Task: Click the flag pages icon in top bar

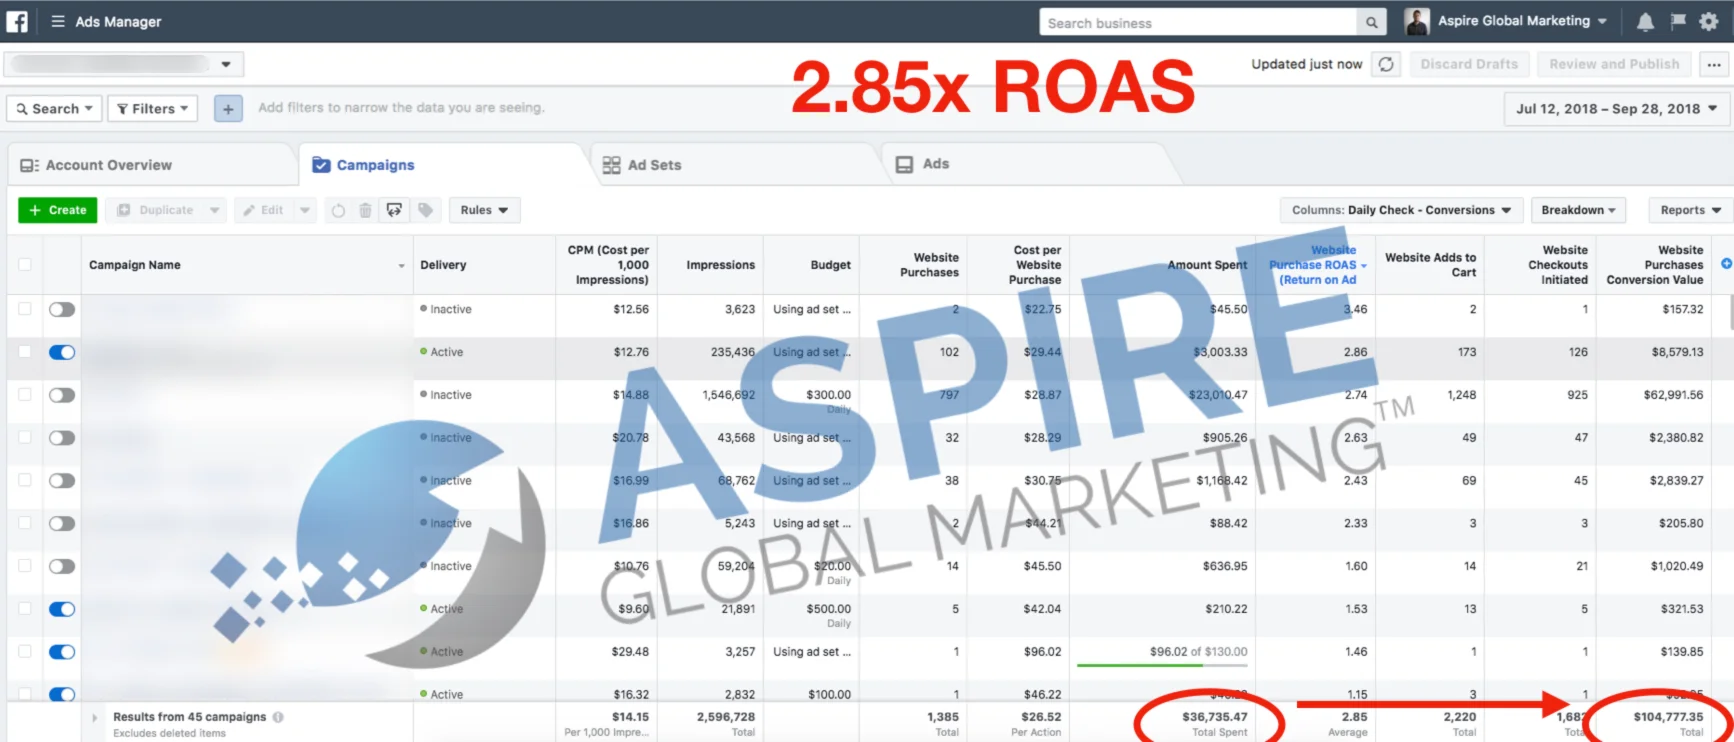Action: (x=1678, y=21)
